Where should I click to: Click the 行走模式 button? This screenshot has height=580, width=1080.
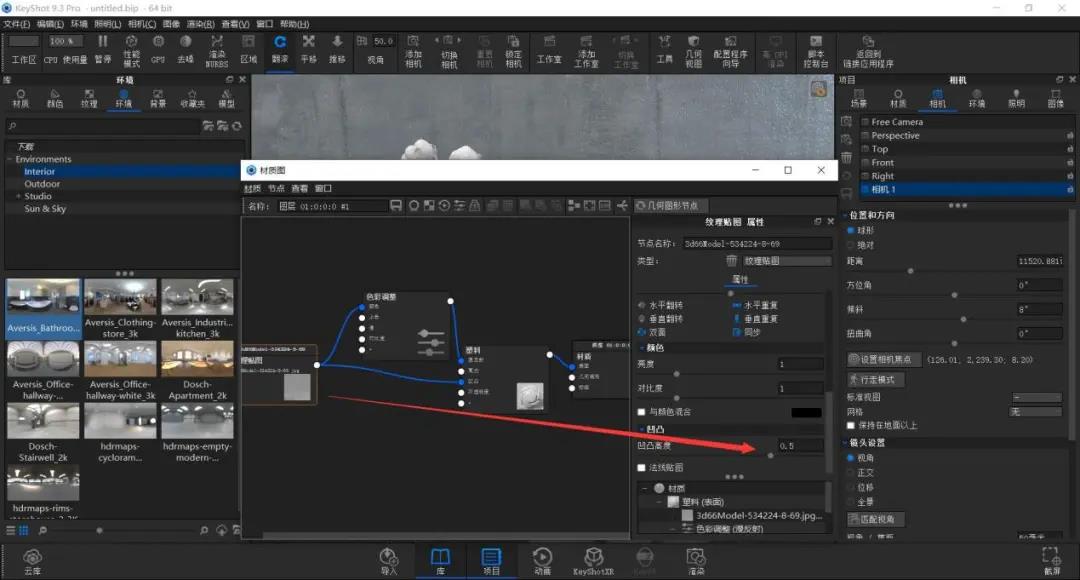[x=875, y=380]
